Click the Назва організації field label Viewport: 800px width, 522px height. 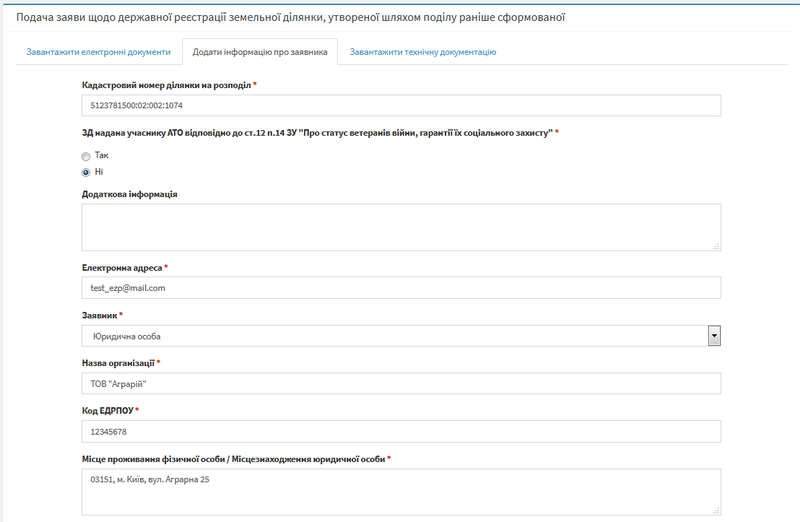(117, 363)
